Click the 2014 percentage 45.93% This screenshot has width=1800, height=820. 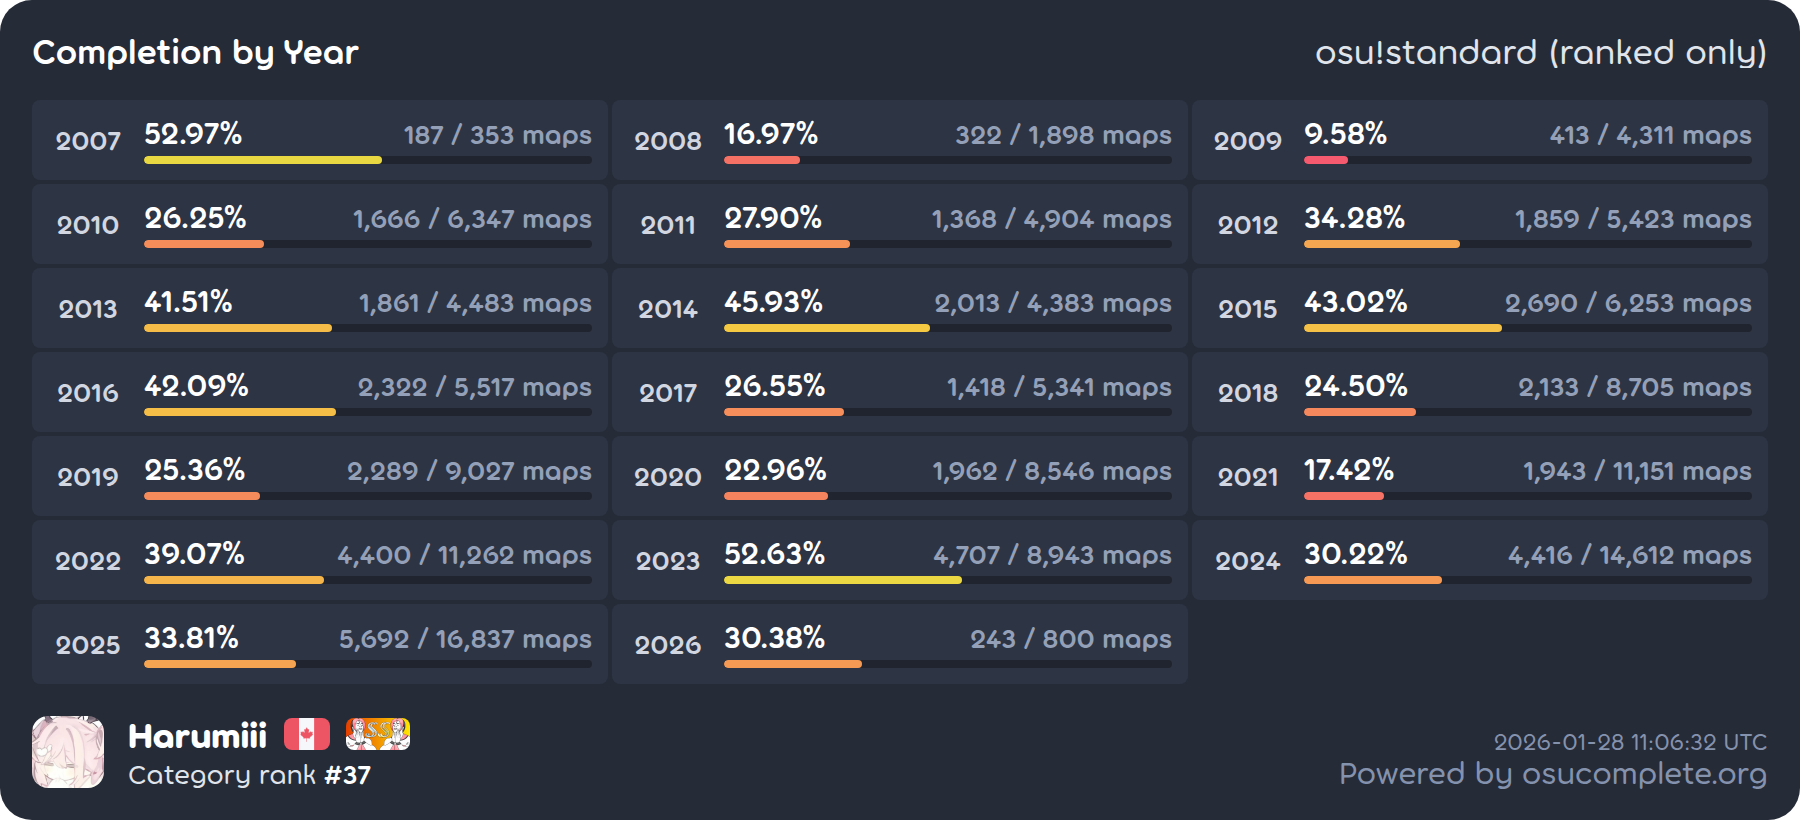tap(773, 302)
